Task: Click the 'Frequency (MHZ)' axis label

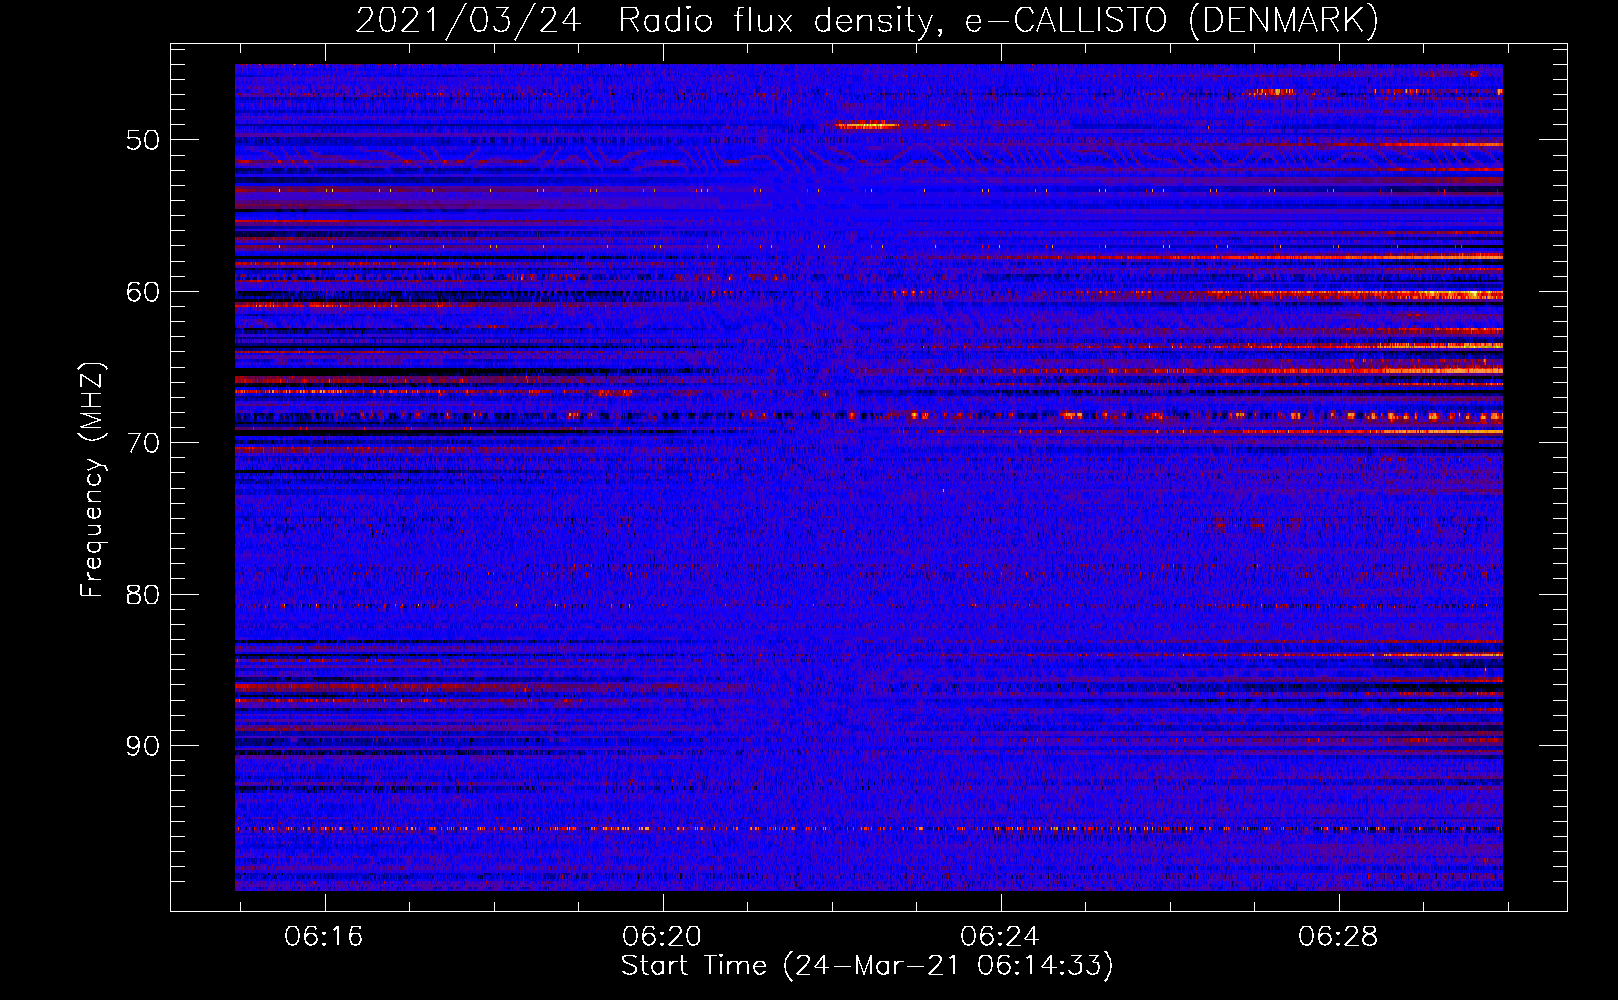Action: coord(92,480)
